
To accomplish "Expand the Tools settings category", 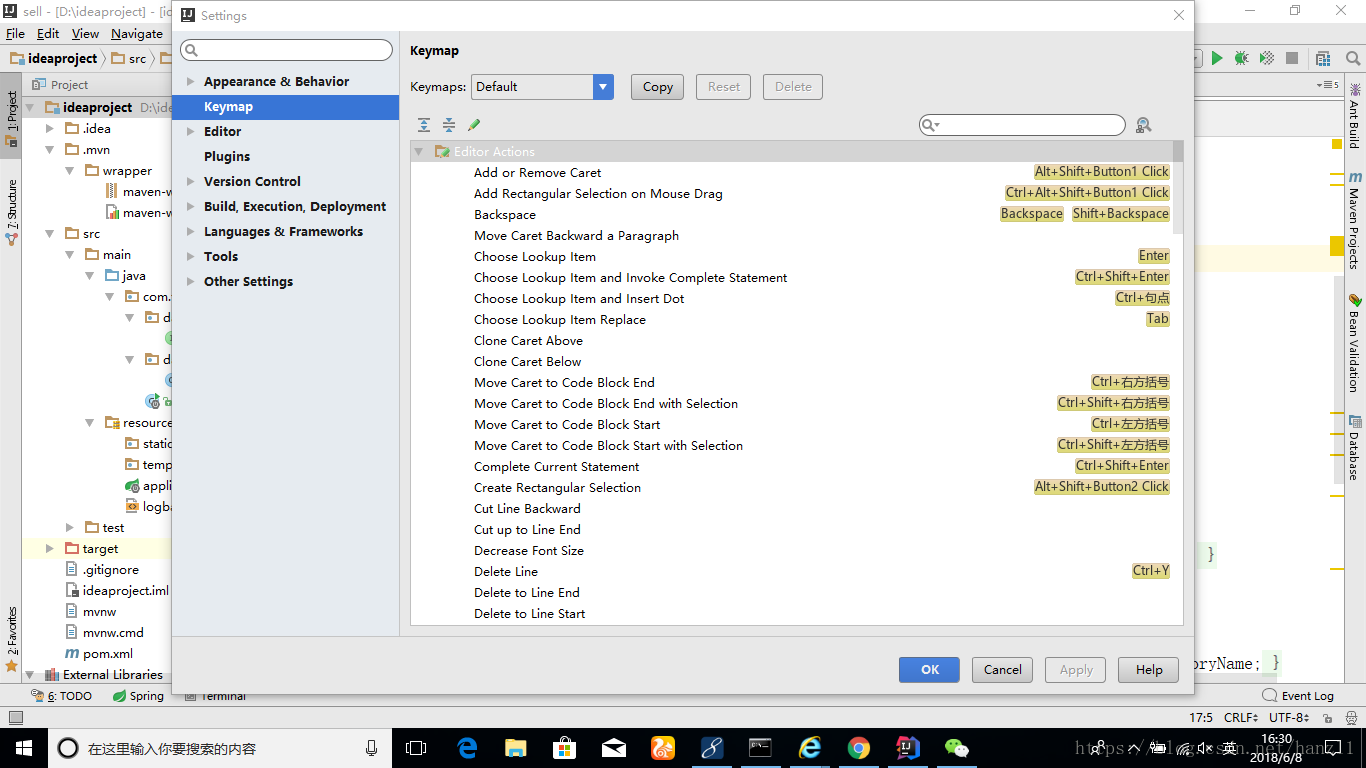I will [190, 257].
